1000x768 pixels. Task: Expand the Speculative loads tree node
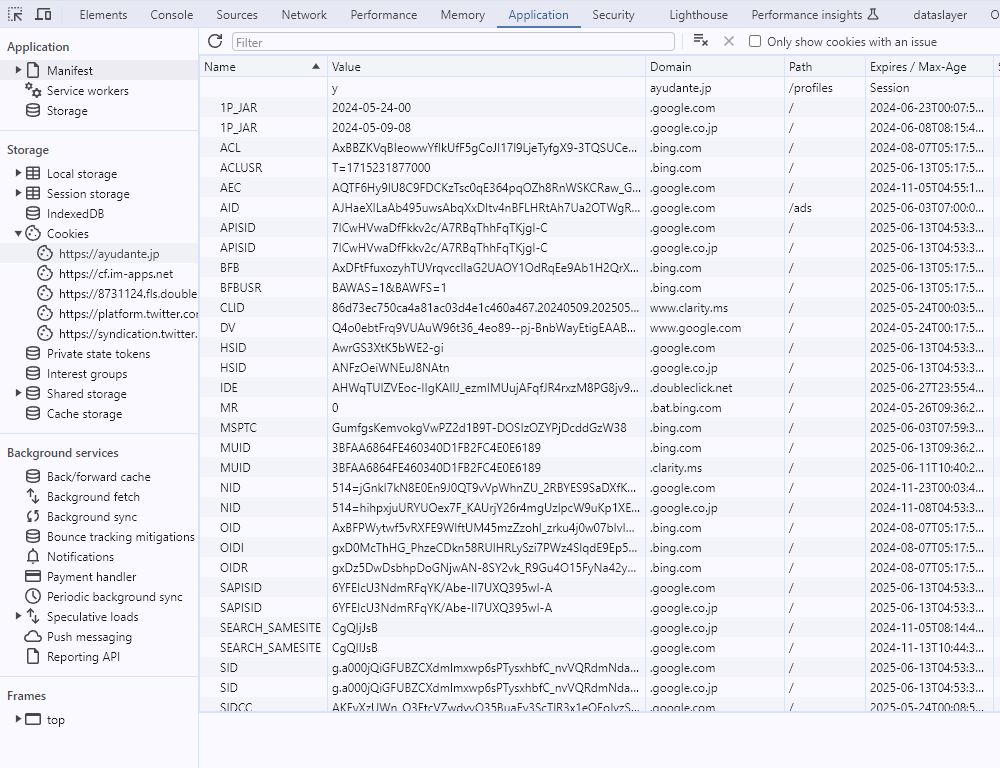click(18, 616)
